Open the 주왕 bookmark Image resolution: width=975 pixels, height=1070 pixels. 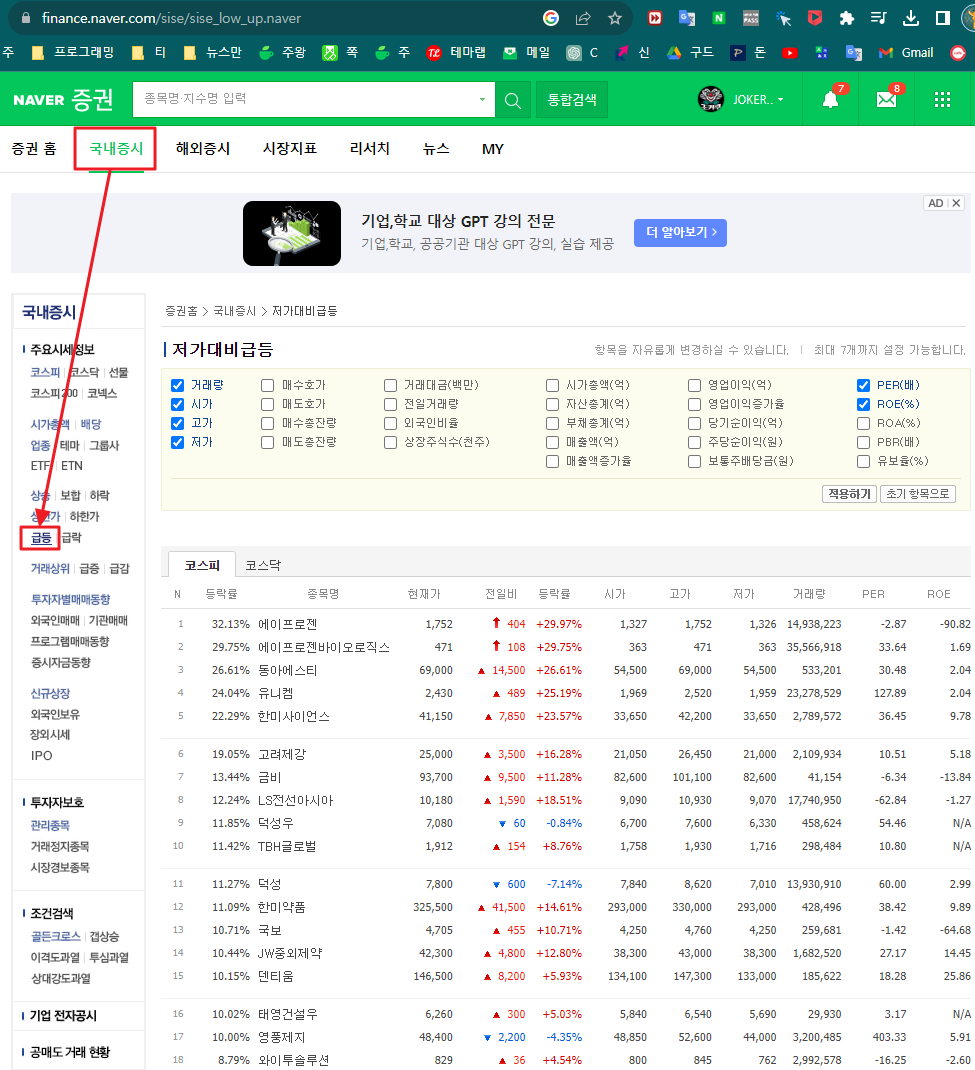[x=282, y=53]
